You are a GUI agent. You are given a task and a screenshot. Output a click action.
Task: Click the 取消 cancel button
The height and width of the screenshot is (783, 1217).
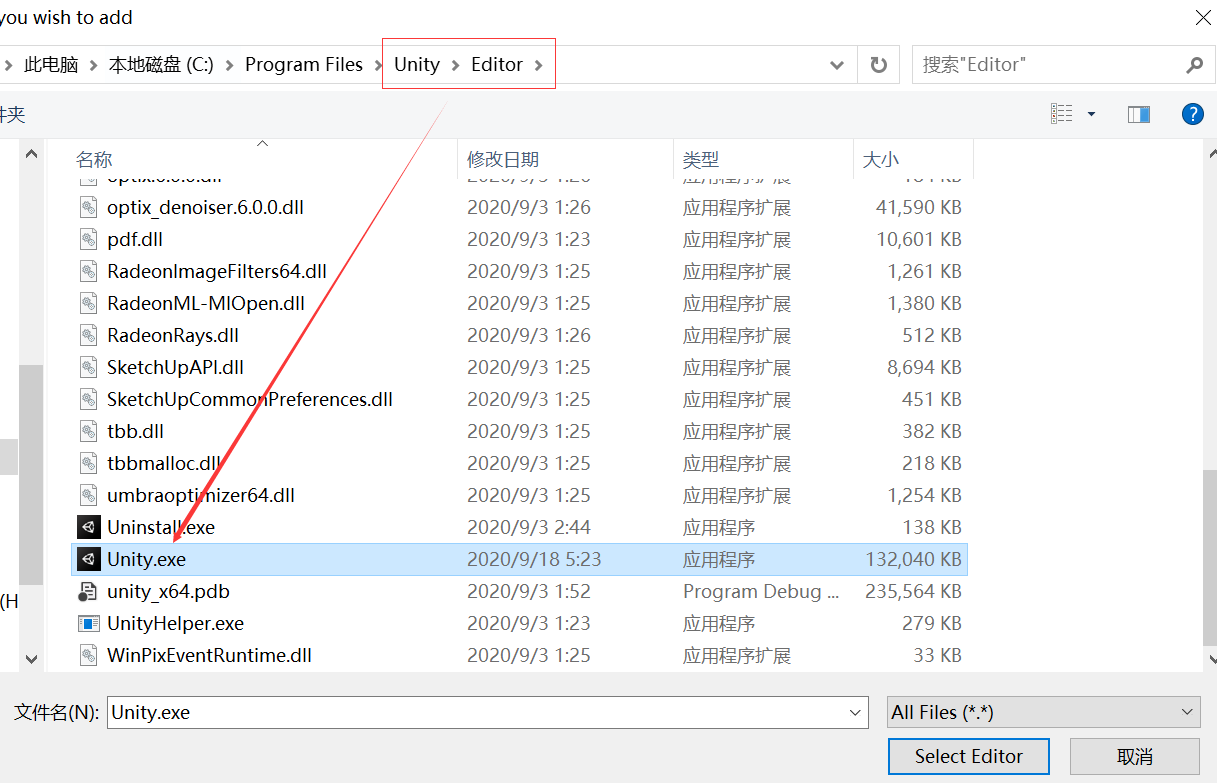click(1135, 756)
